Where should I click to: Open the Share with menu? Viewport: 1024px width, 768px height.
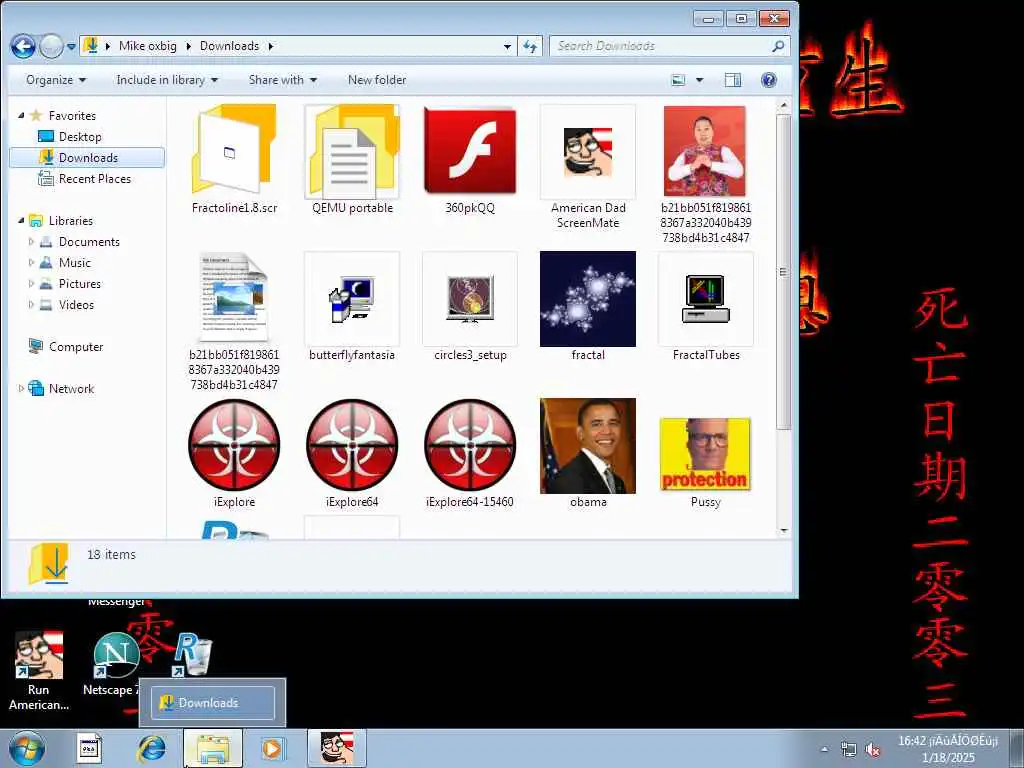[283, 80]
